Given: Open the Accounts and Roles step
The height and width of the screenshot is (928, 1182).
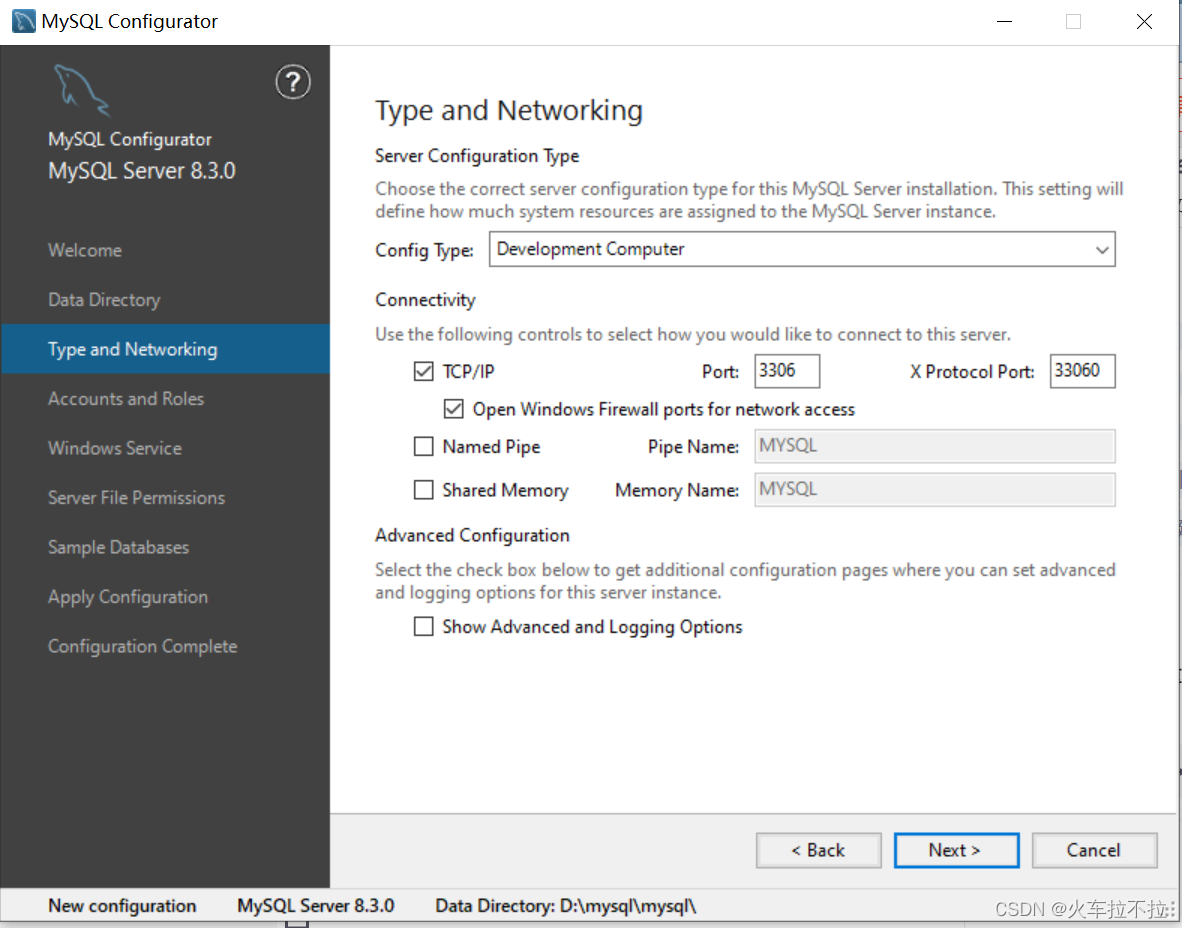Looking at the screenshot, I should pyautogui.click(x=126, y=399).
